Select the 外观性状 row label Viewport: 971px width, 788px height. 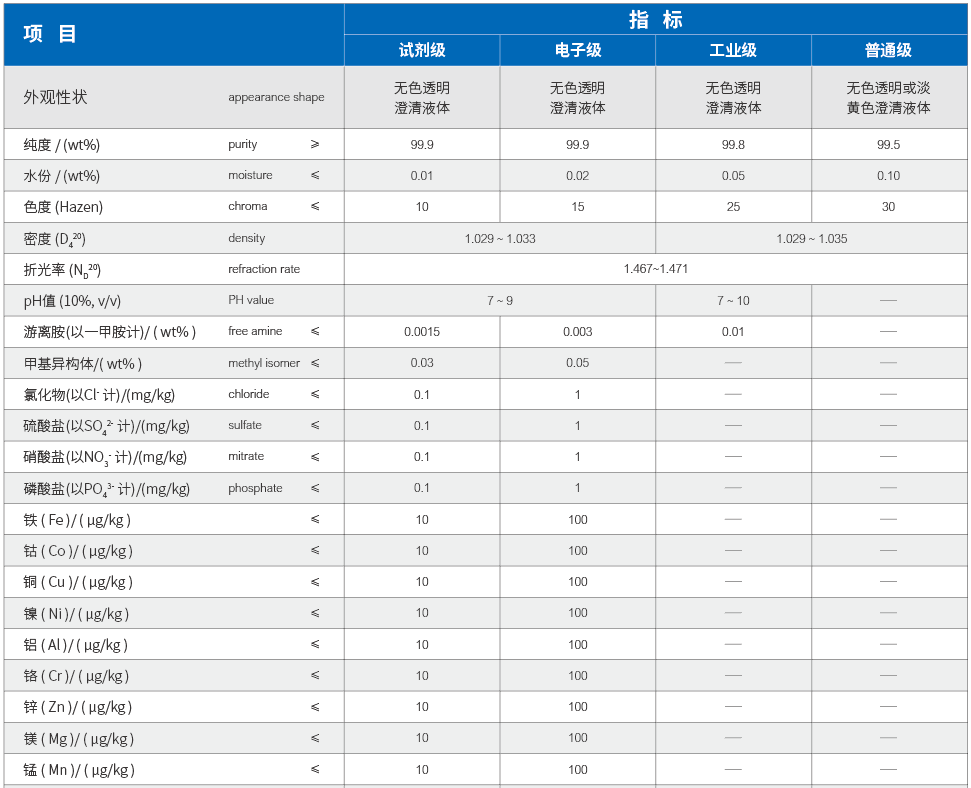(55, 97)
